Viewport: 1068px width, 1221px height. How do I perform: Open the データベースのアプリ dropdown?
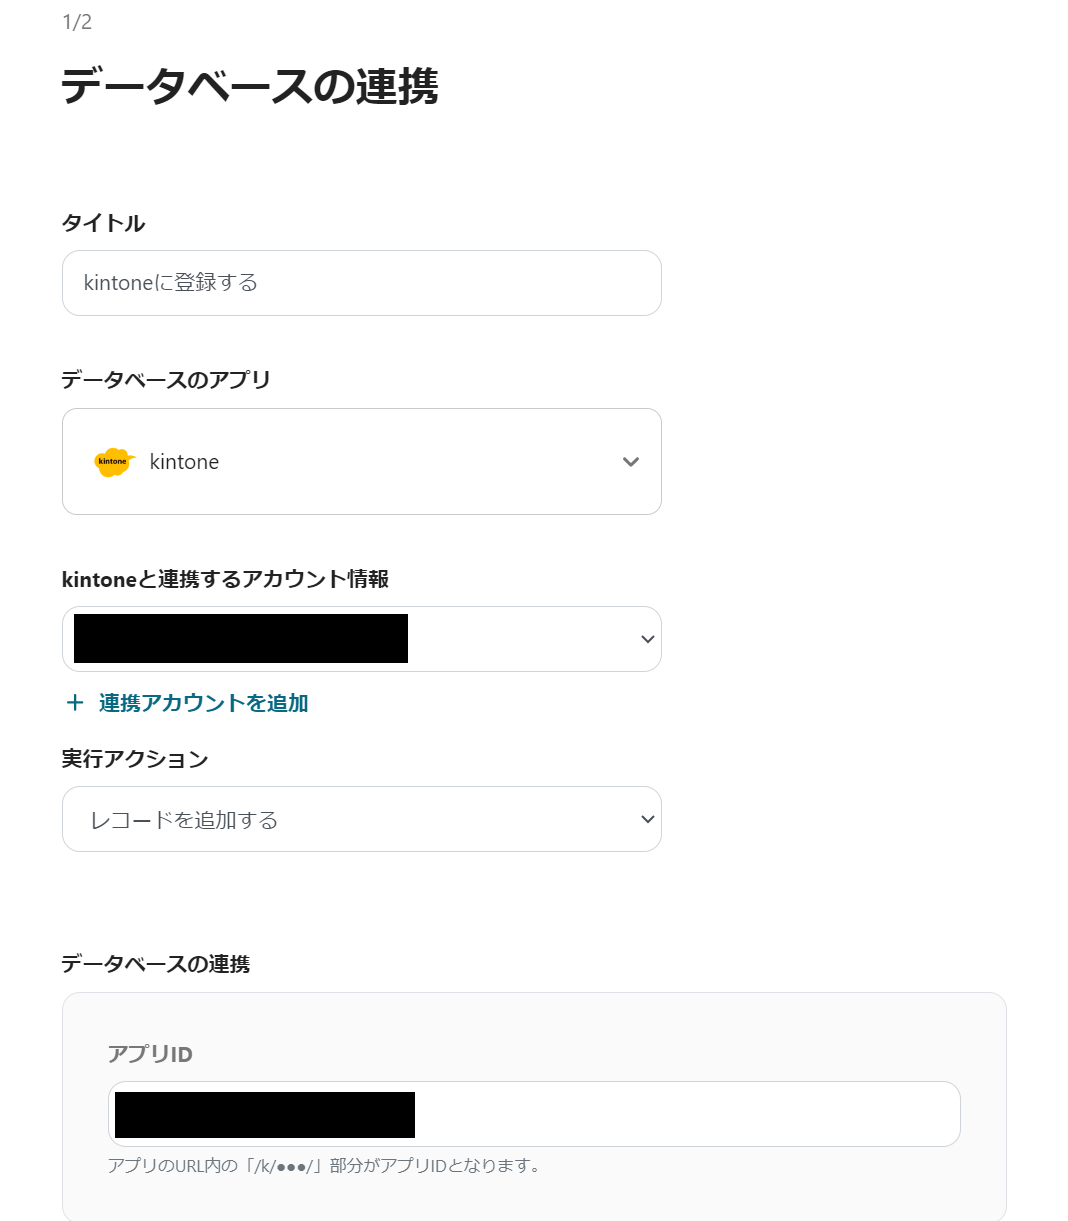point(362,461)
